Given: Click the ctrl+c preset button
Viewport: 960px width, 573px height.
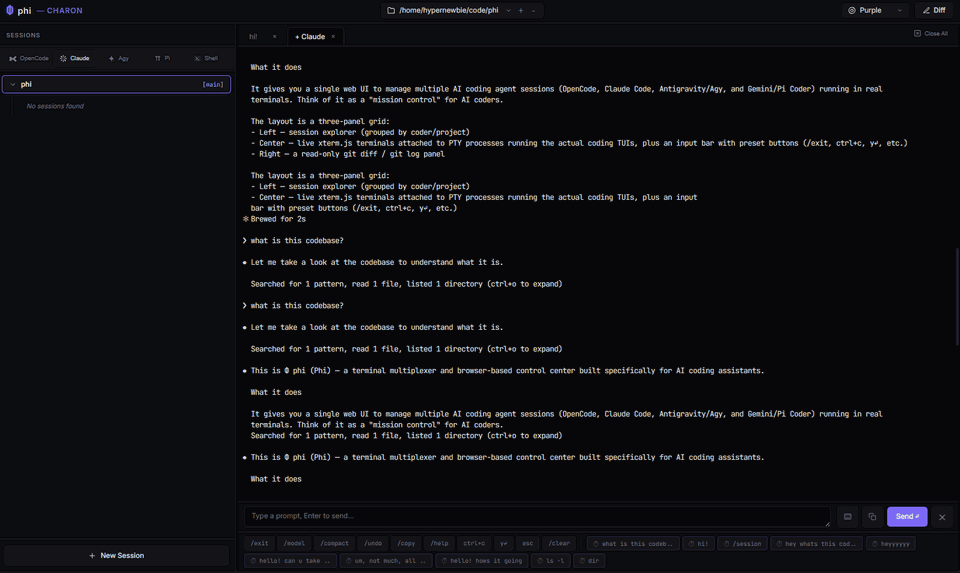Looking at the screenshot, I should [x=474, y=543].
